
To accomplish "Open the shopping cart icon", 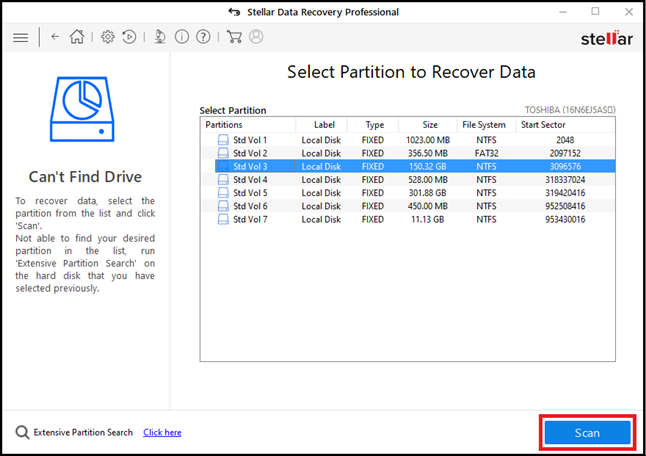I will click(x=234, y=37).
